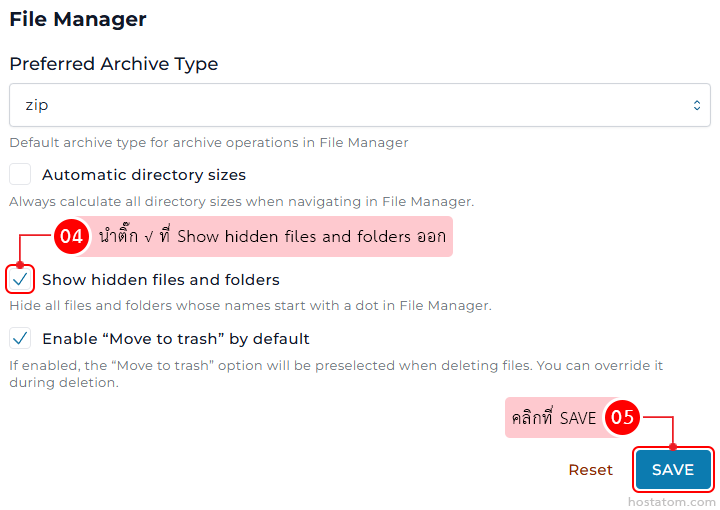Click the Preferred Archive Type label
This screenshot has width=720, height=510.
113,64
